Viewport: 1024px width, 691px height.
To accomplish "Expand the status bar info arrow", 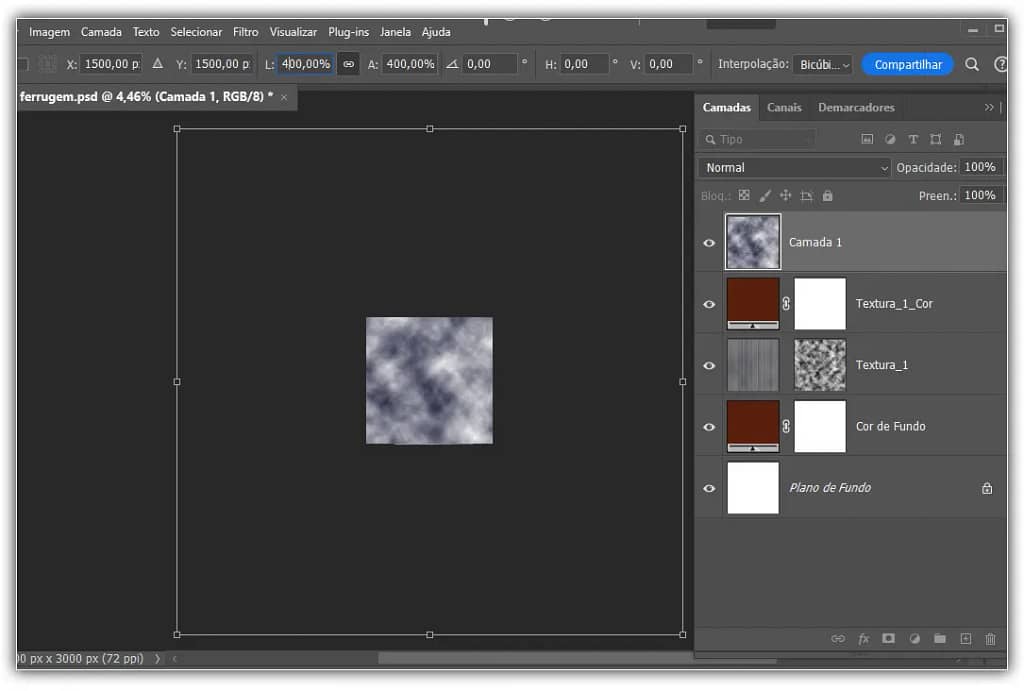I will click(x=157, y=658).
